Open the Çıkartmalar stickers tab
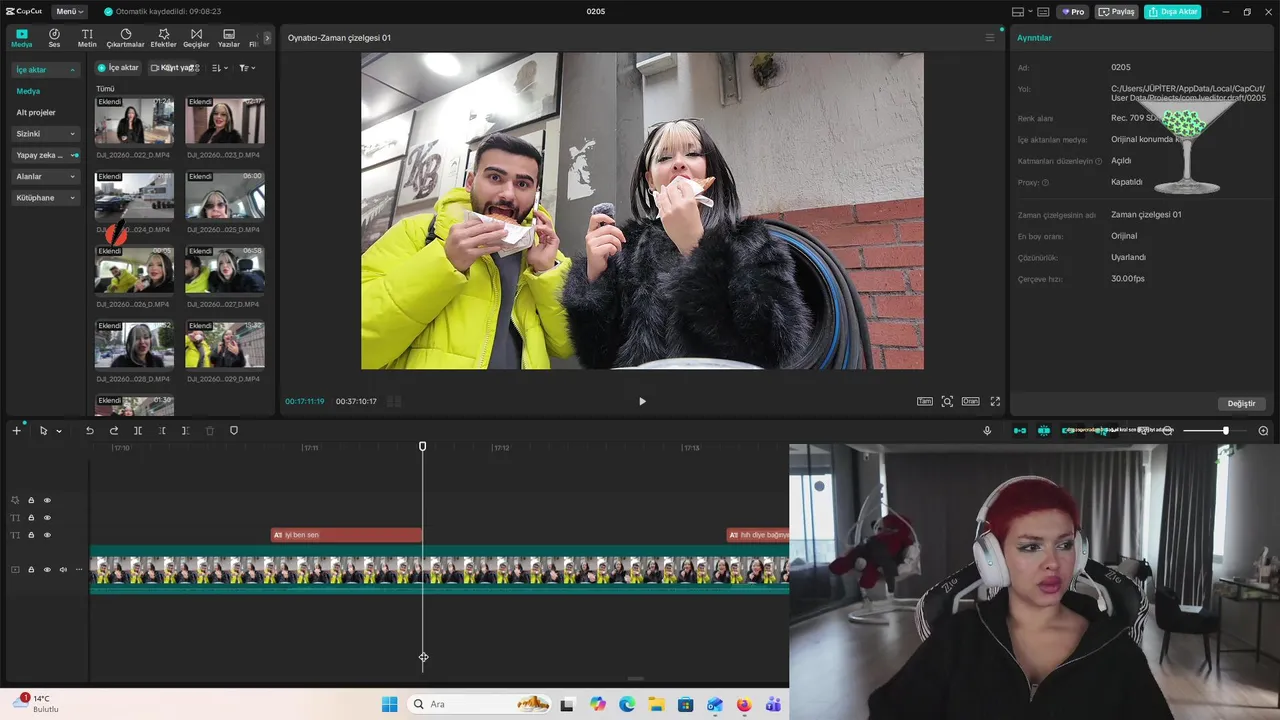The image size is (1280, 720). pyautogui.click(x=126, y=38)
